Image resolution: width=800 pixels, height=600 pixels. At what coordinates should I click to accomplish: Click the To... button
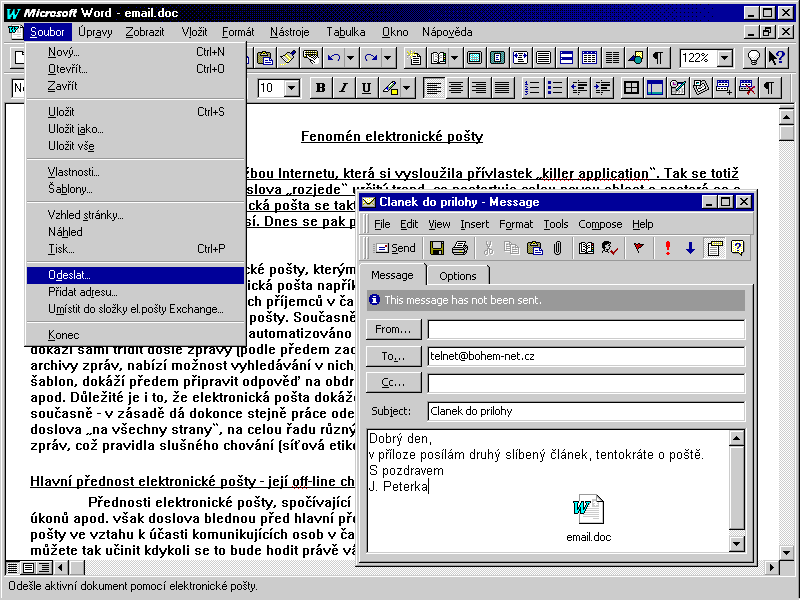393,357
